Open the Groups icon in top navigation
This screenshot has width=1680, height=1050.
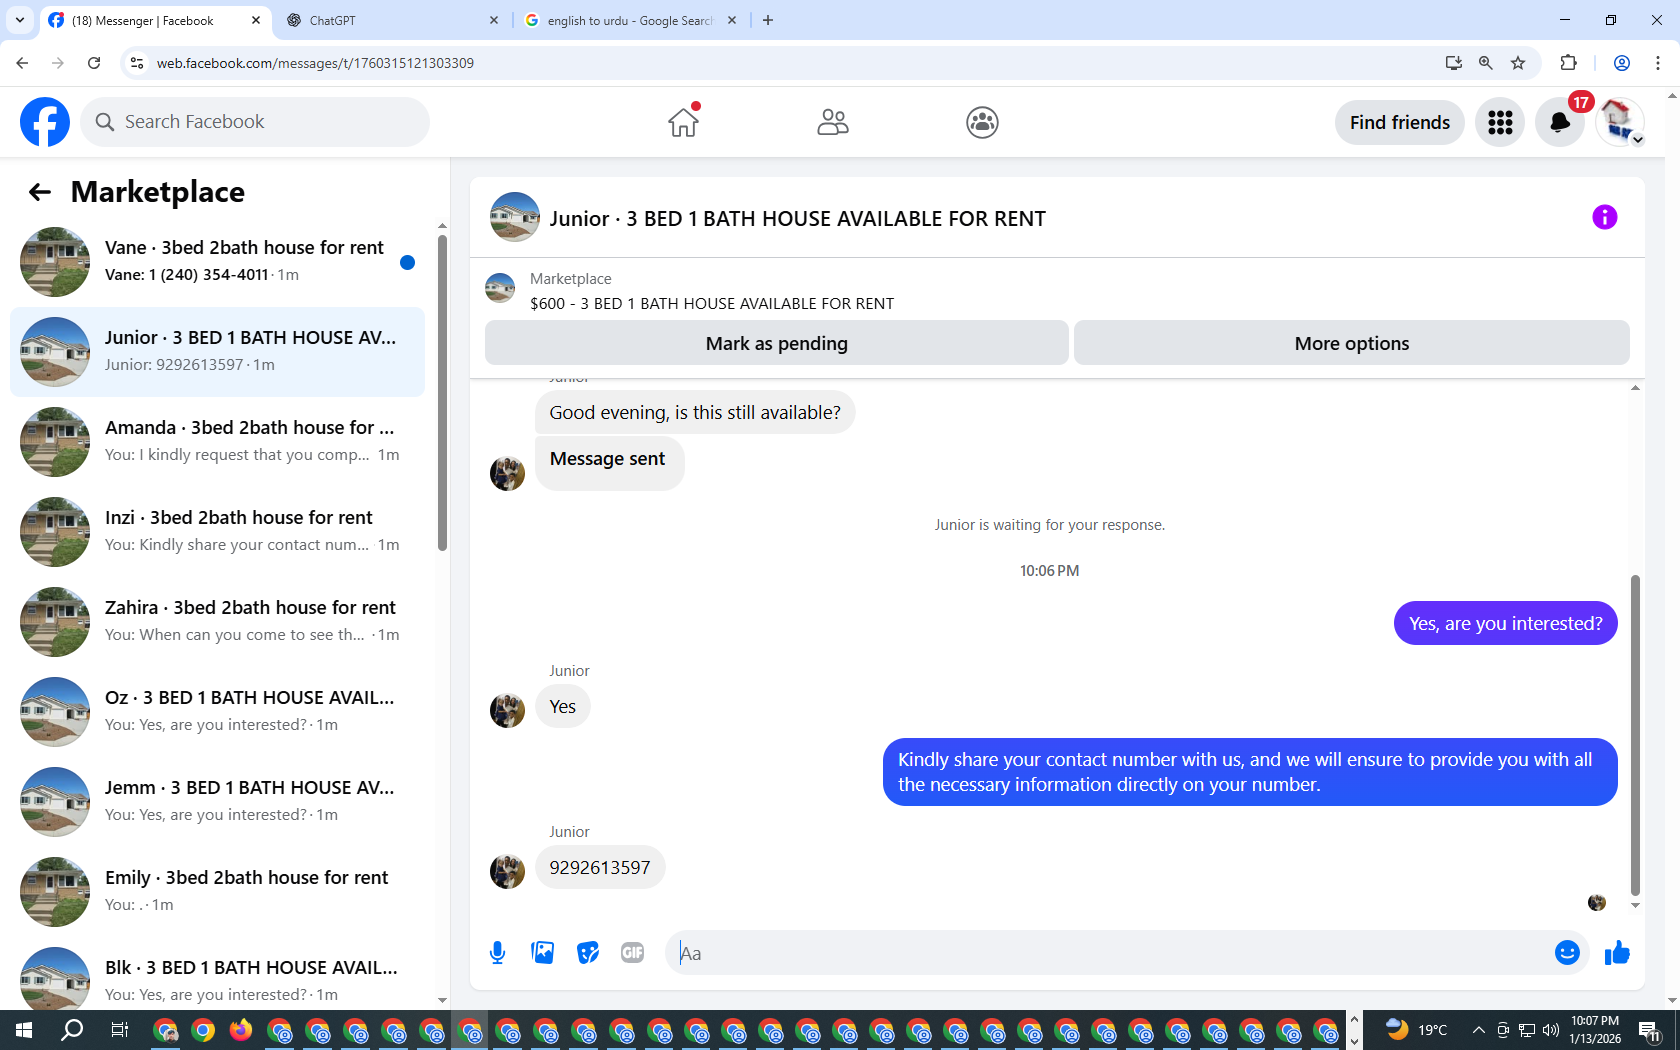click(982, 122)
